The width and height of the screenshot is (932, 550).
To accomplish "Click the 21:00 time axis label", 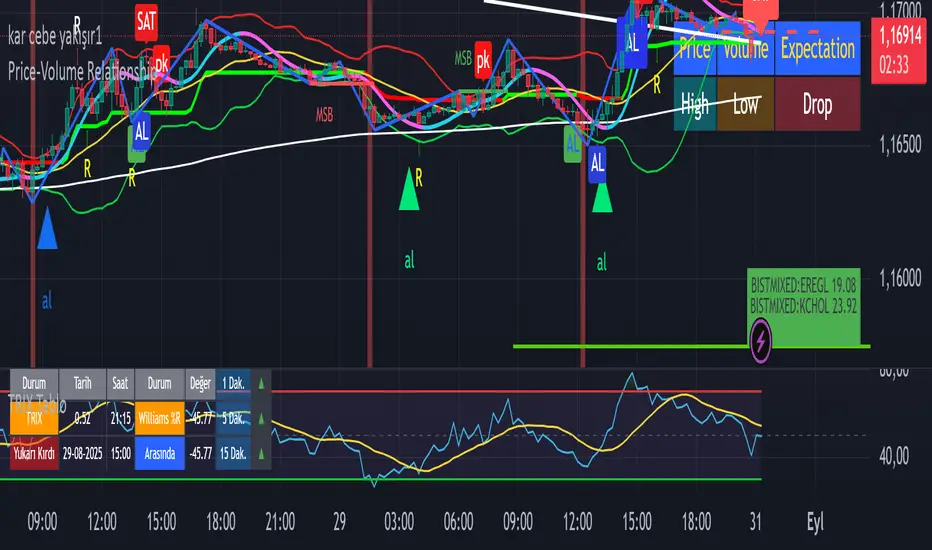I will (x=280, y=522).
